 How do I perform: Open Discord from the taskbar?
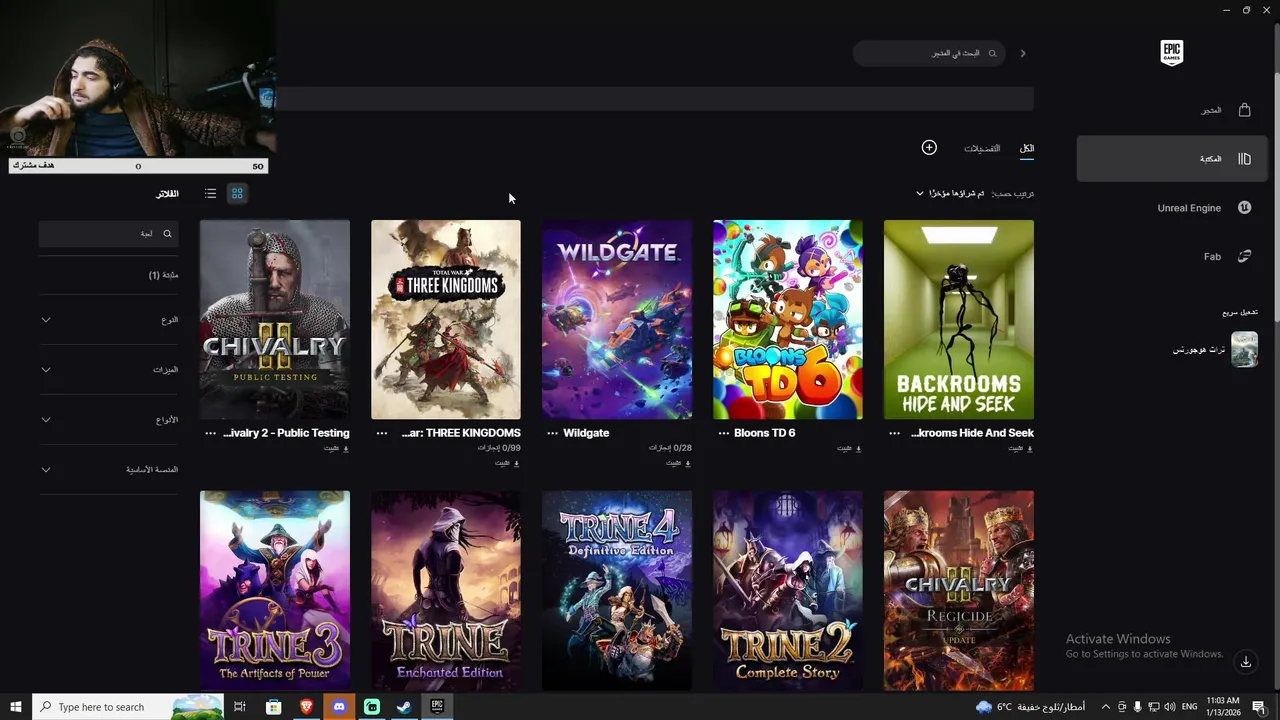click(339, 707)
